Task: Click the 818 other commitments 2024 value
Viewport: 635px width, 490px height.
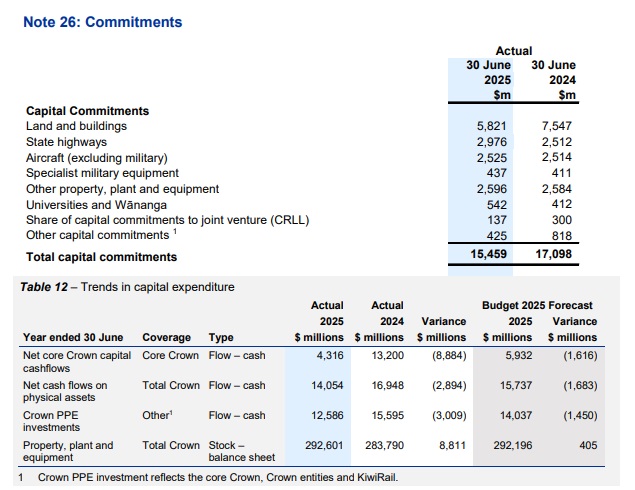Action: pyautogui.click(x=562, y=236)
